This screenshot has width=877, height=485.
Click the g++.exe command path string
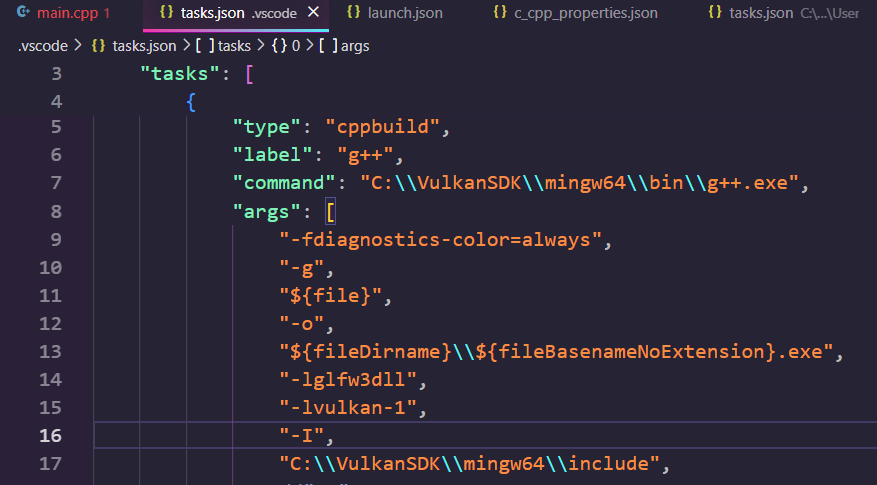click(579, 182)
